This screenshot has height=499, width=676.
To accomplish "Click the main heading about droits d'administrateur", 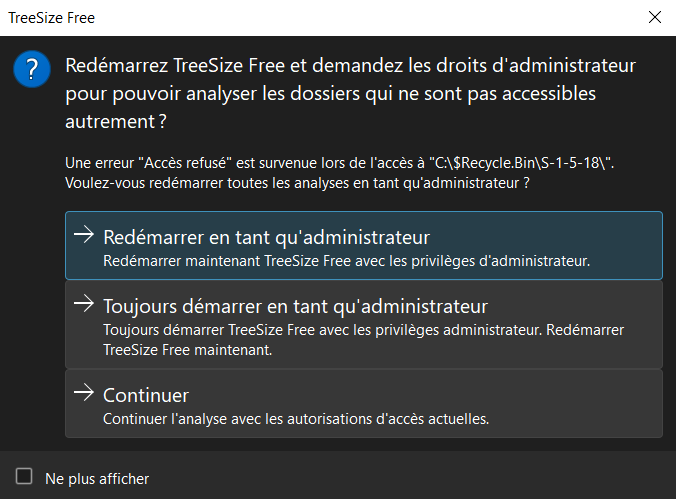I will coord(350,67).
